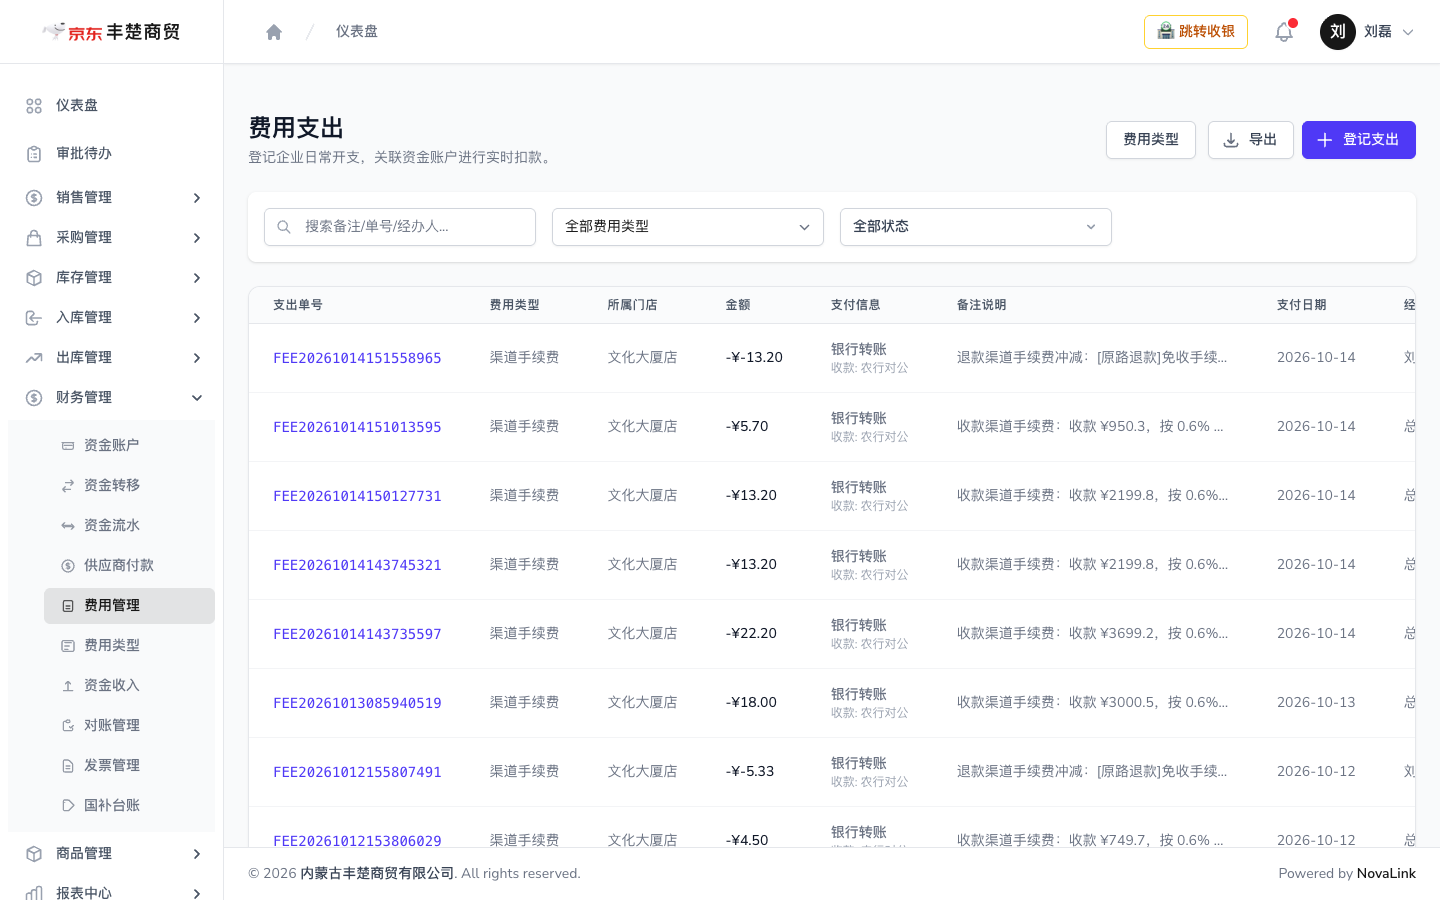The height and width of the screenshot is (900, 1440).
Task: Click the 供应商付款 coin icon
Action: [68, 566]
